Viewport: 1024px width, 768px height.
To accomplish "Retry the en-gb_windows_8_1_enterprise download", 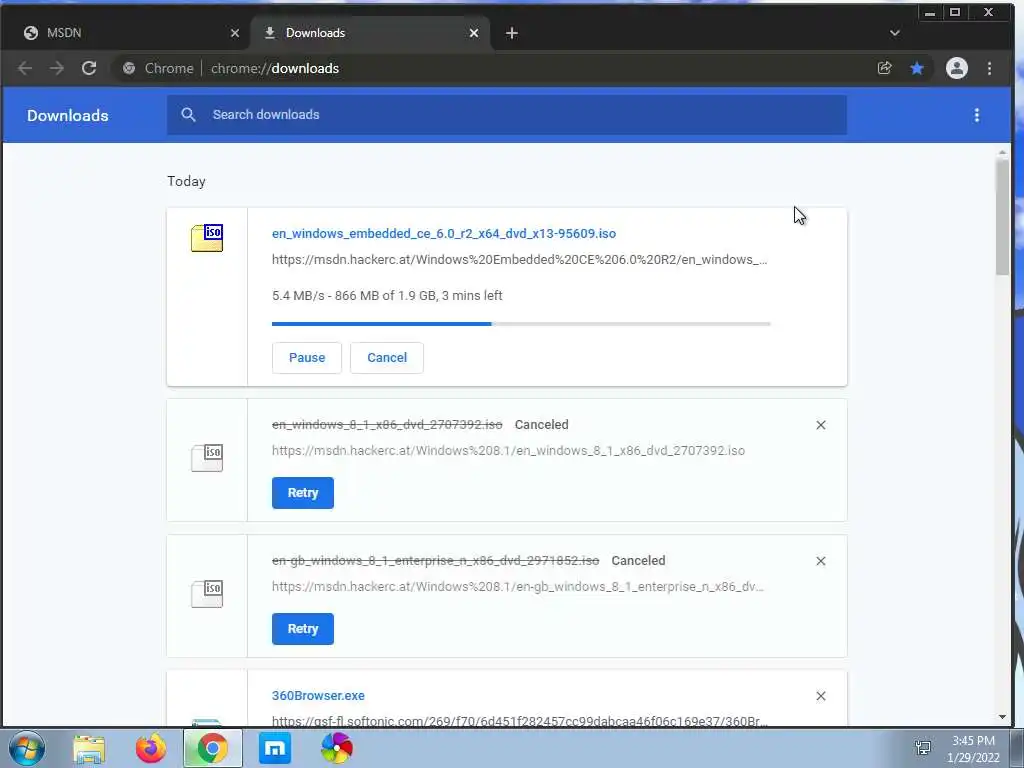I will (x=302, y=629).
